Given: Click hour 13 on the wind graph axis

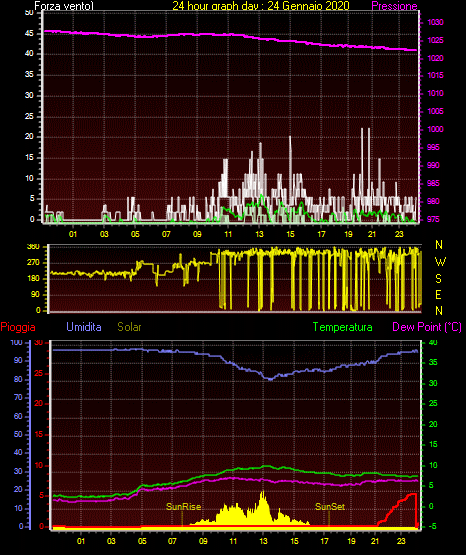Looking at the screenshot, I should point(259,234).
